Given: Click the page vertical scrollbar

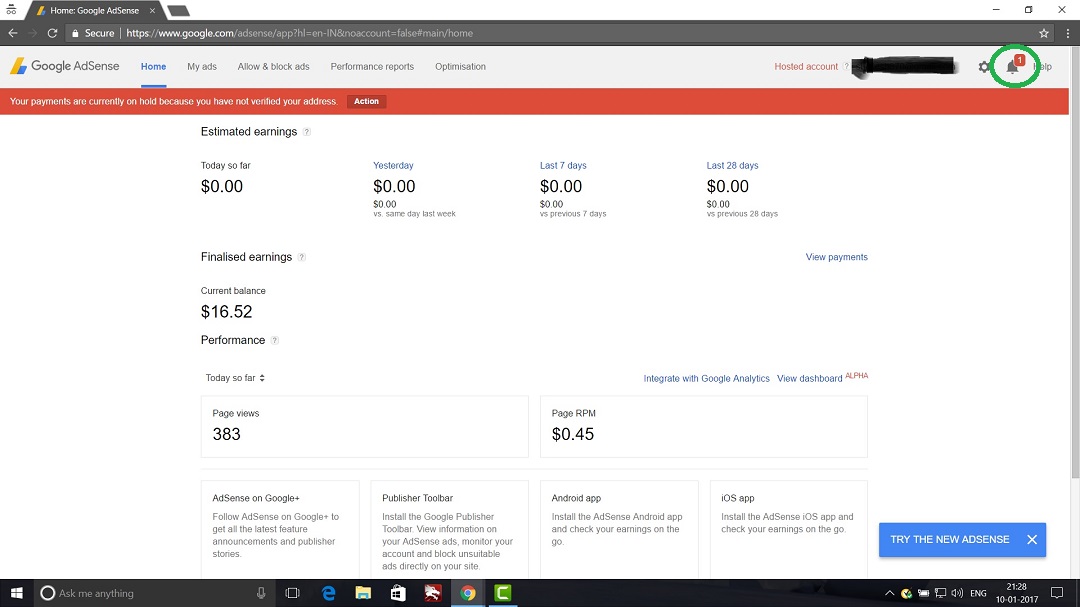Looking at the screenshot, I should point(1074,262).
